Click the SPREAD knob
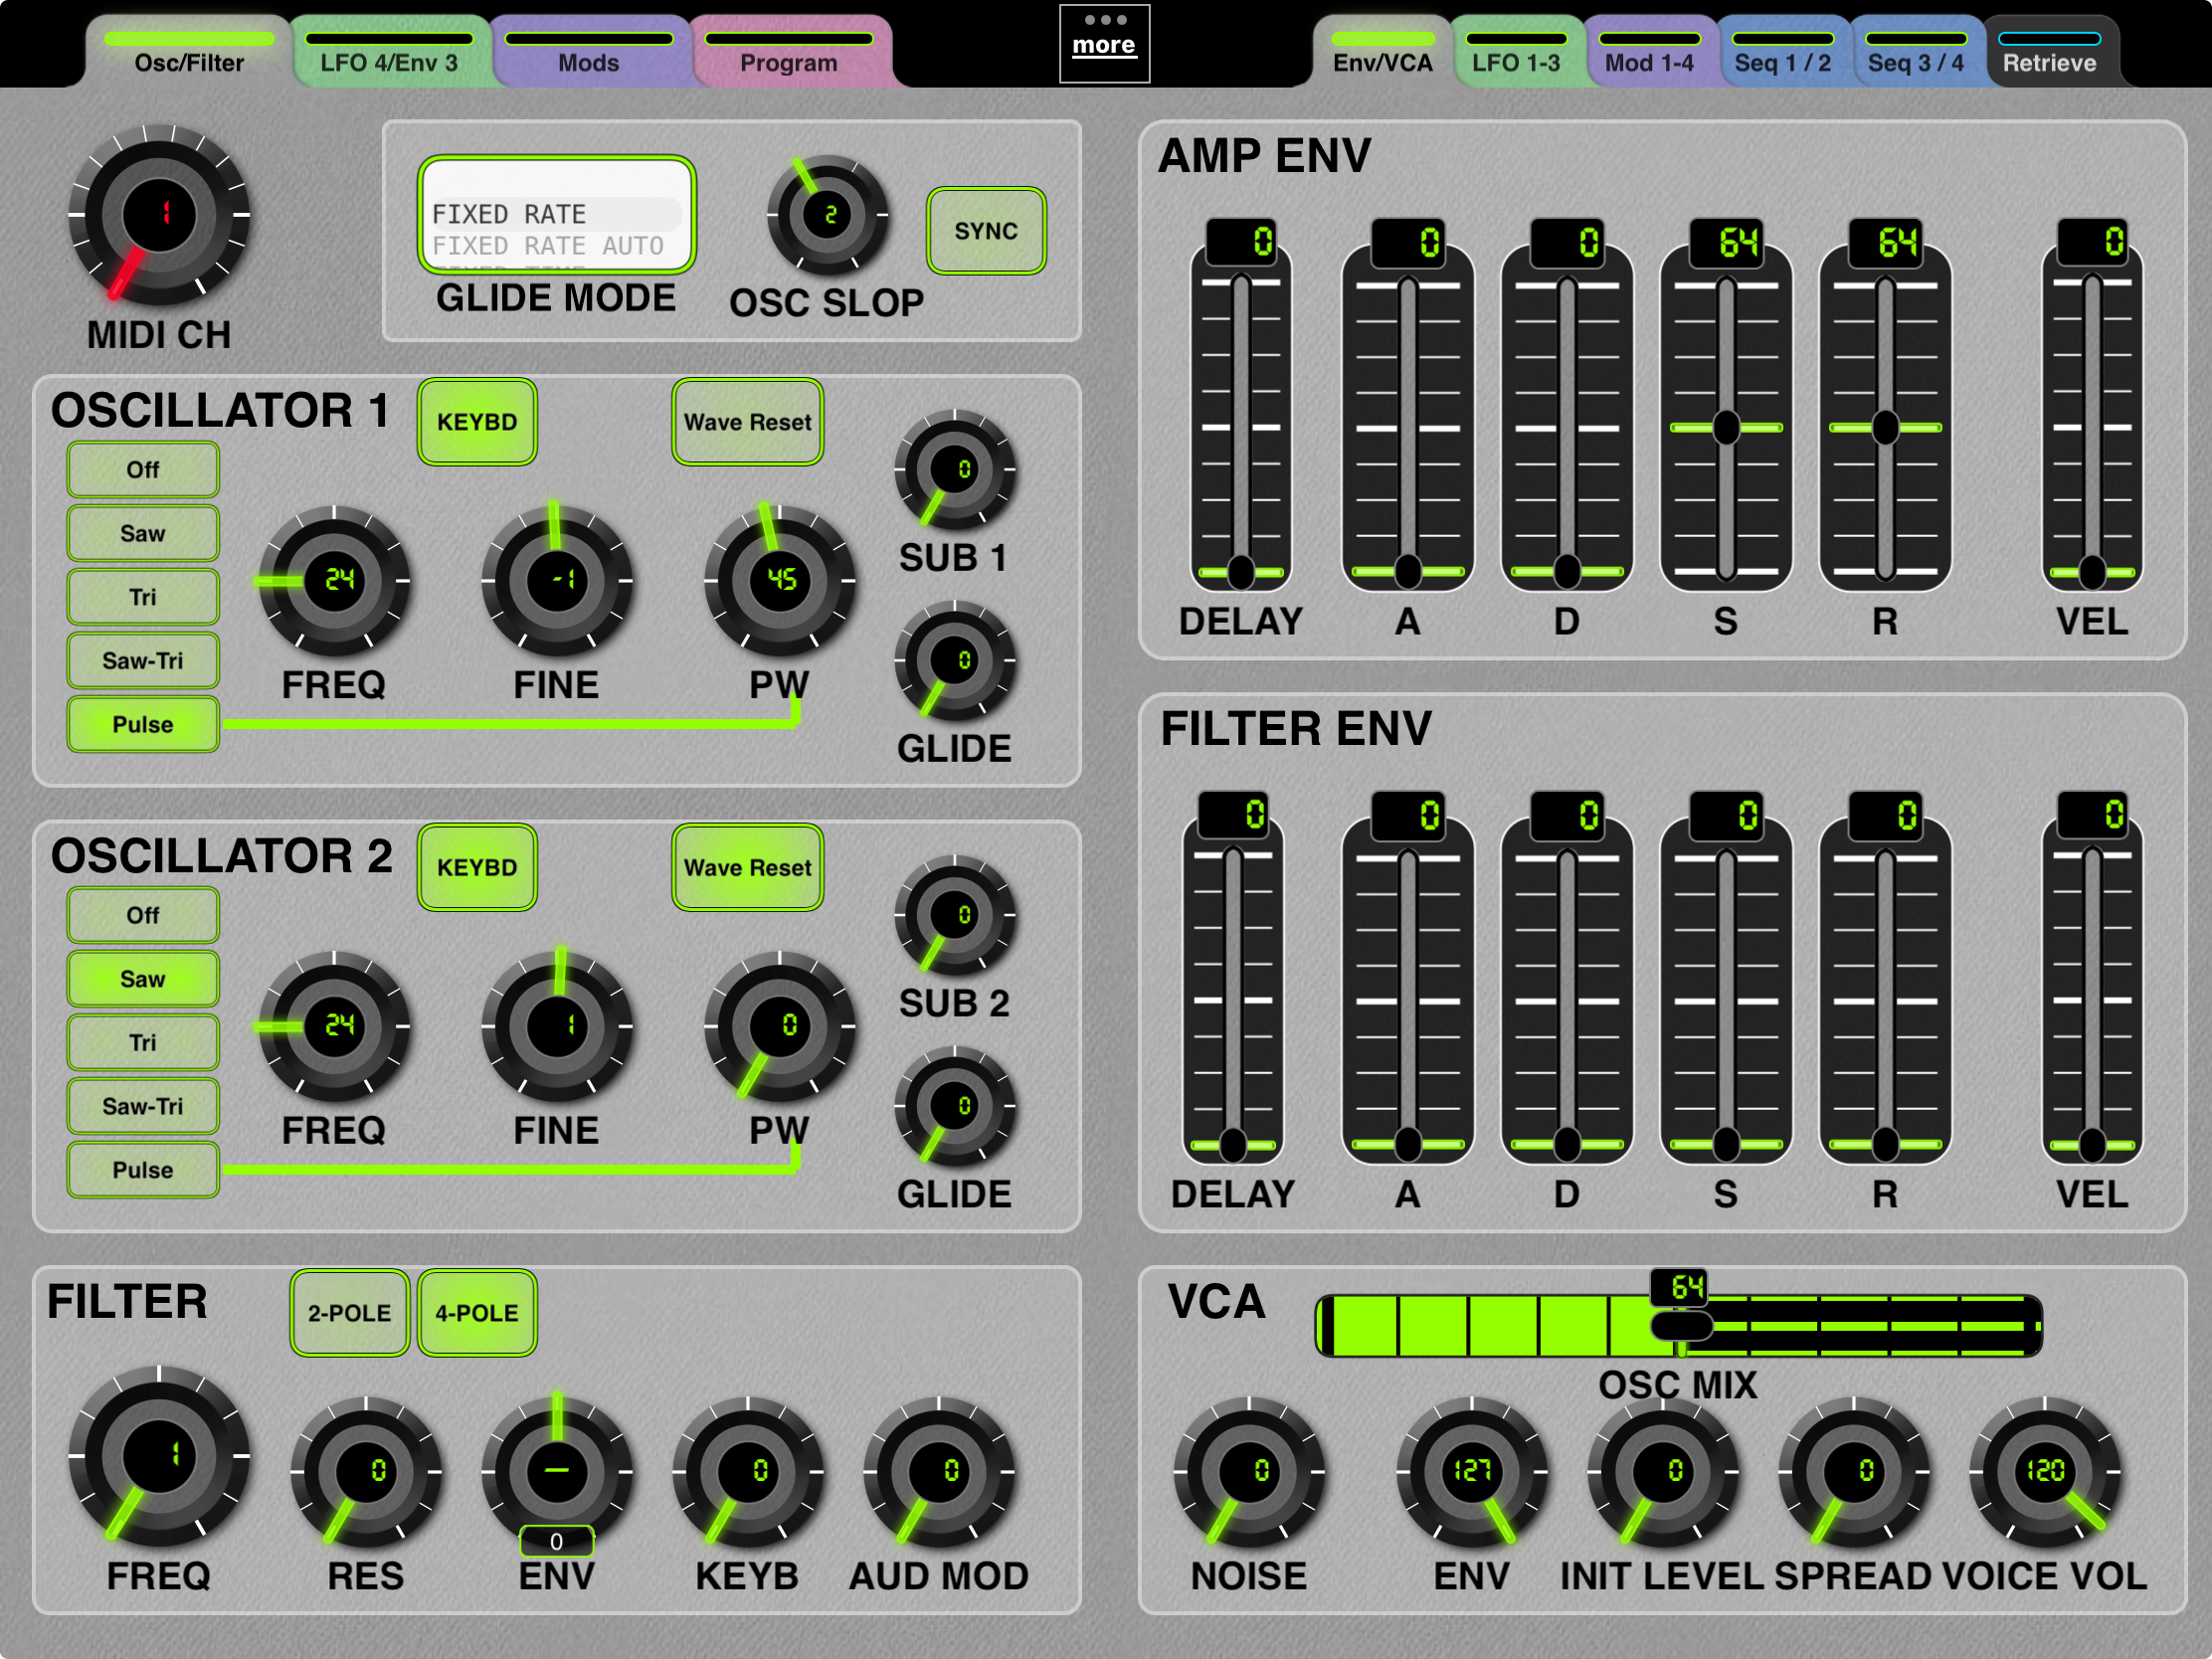Screen dimensions: 2212x1659 tap(1854, 1472)
